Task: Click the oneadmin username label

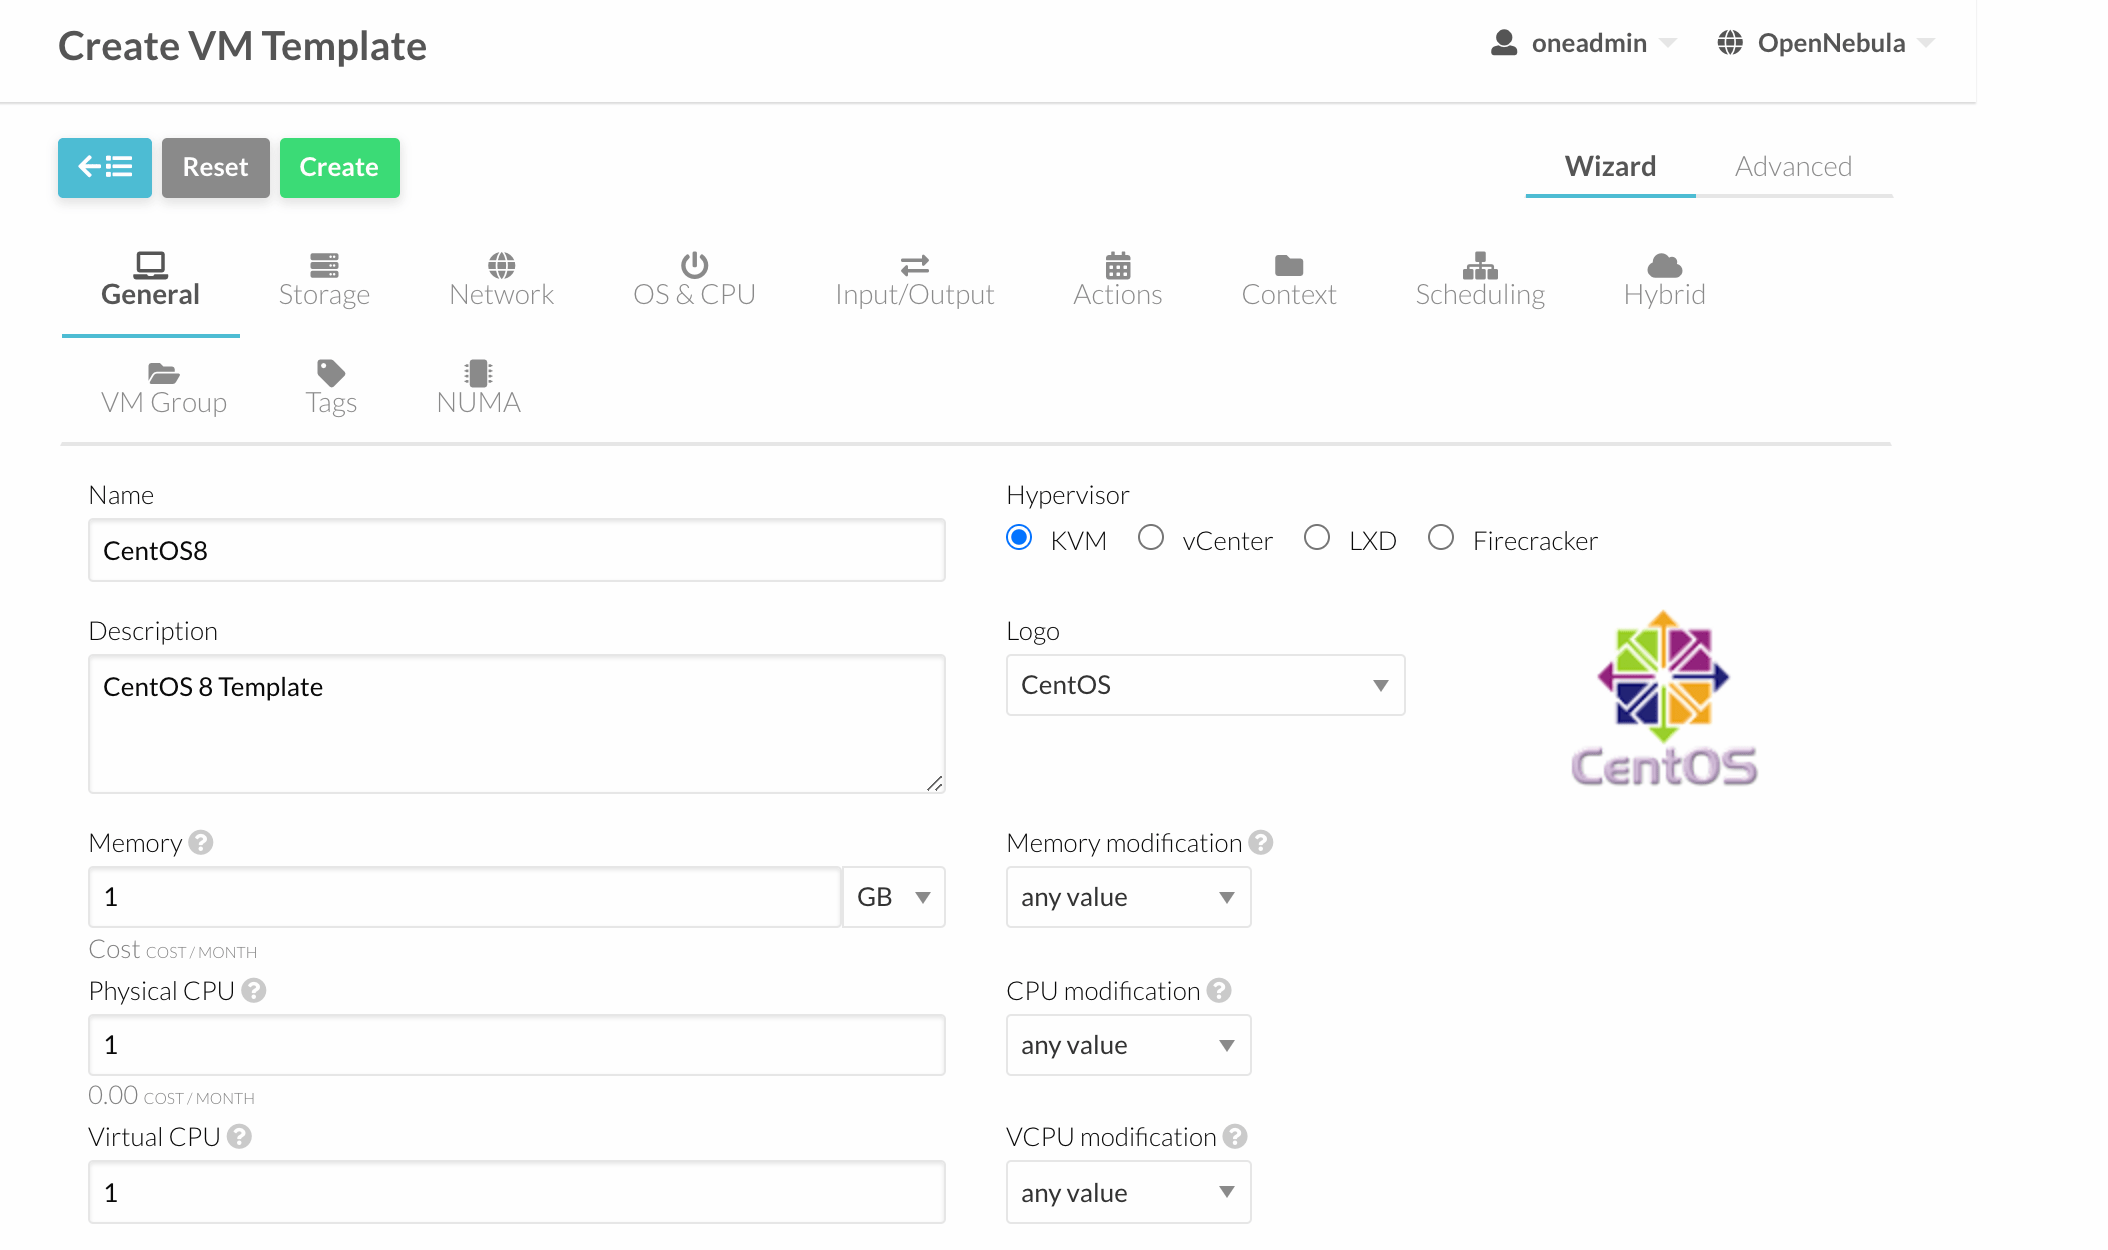Action: [1589, 43]
